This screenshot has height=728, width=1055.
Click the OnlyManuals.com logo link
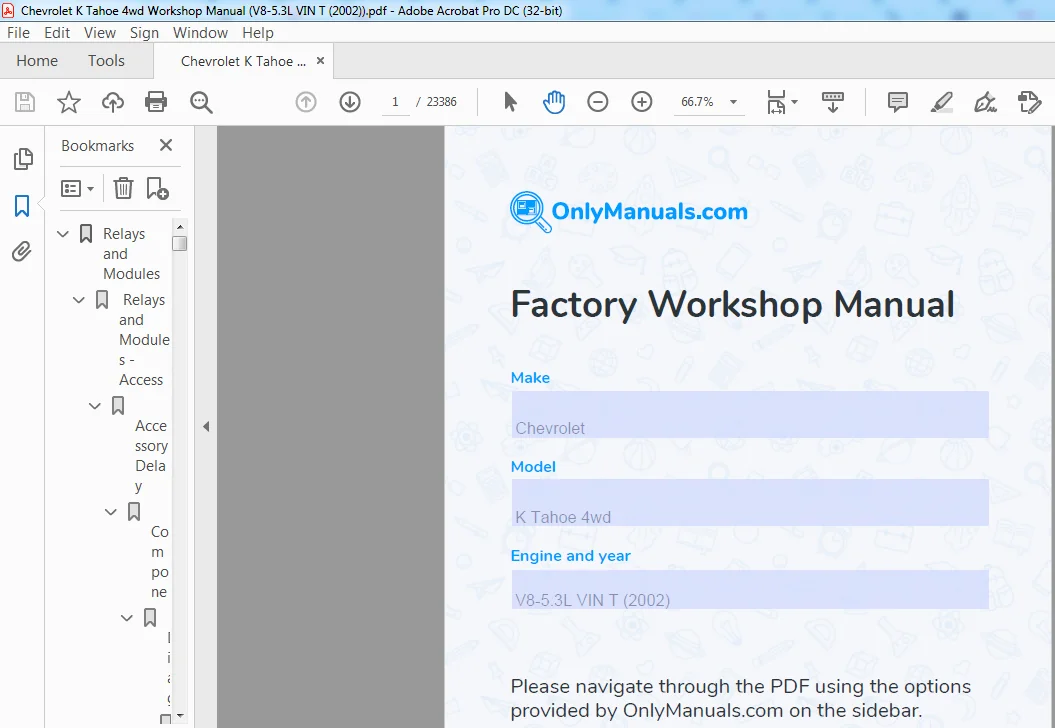pyautogui.click(x=628, y=212)
